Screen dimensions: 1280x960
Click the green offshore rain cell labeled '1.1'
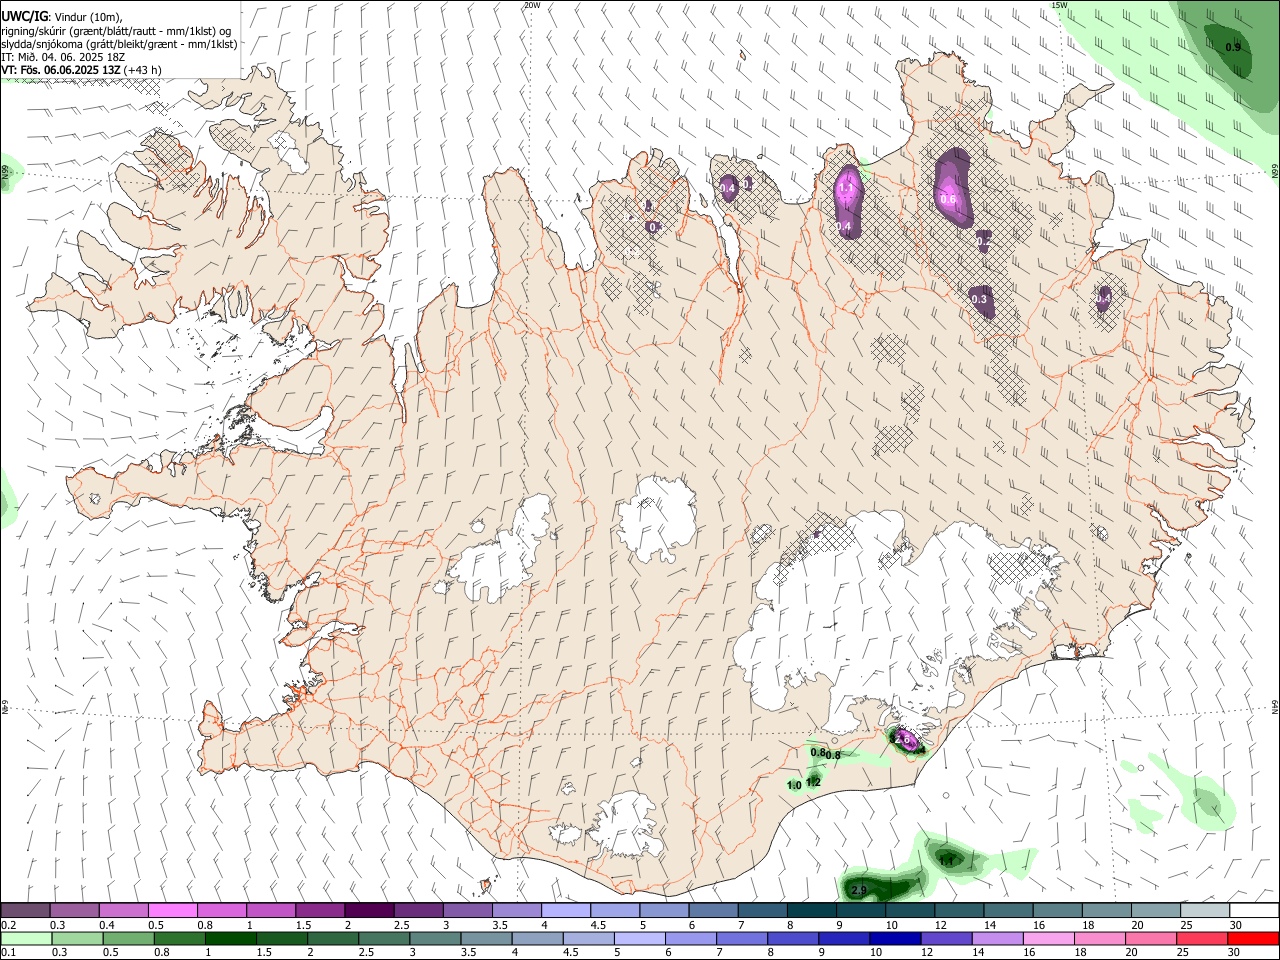point(948,858)
